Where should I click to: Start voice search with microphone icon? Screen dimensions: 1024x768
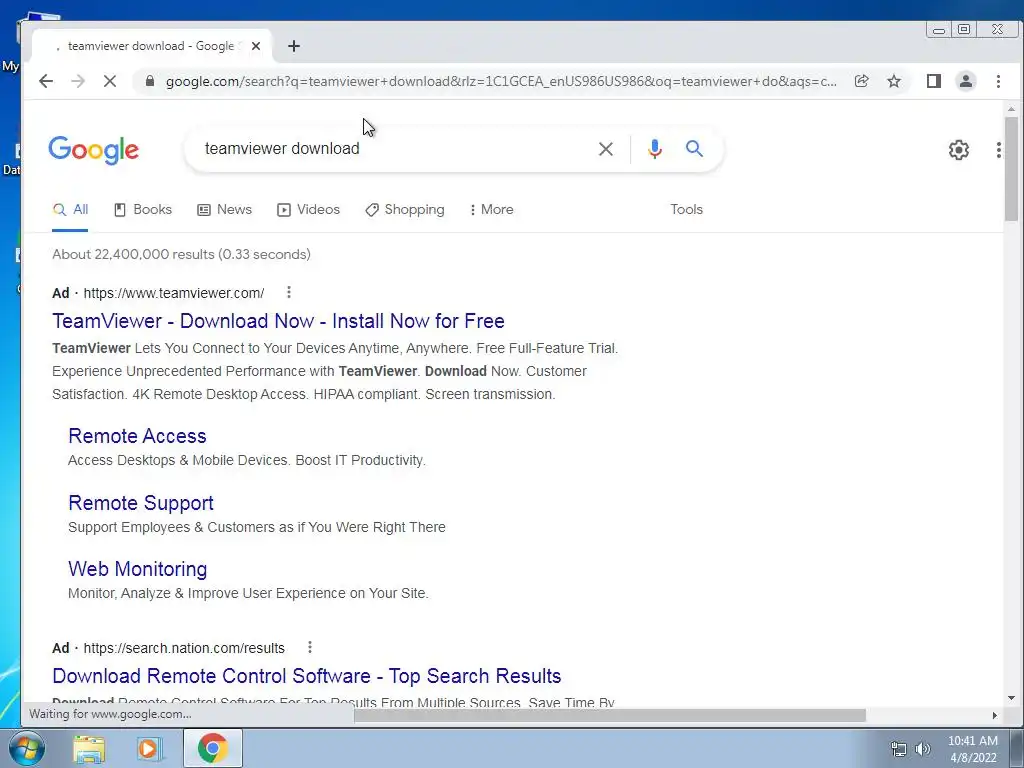coord(654,149)
